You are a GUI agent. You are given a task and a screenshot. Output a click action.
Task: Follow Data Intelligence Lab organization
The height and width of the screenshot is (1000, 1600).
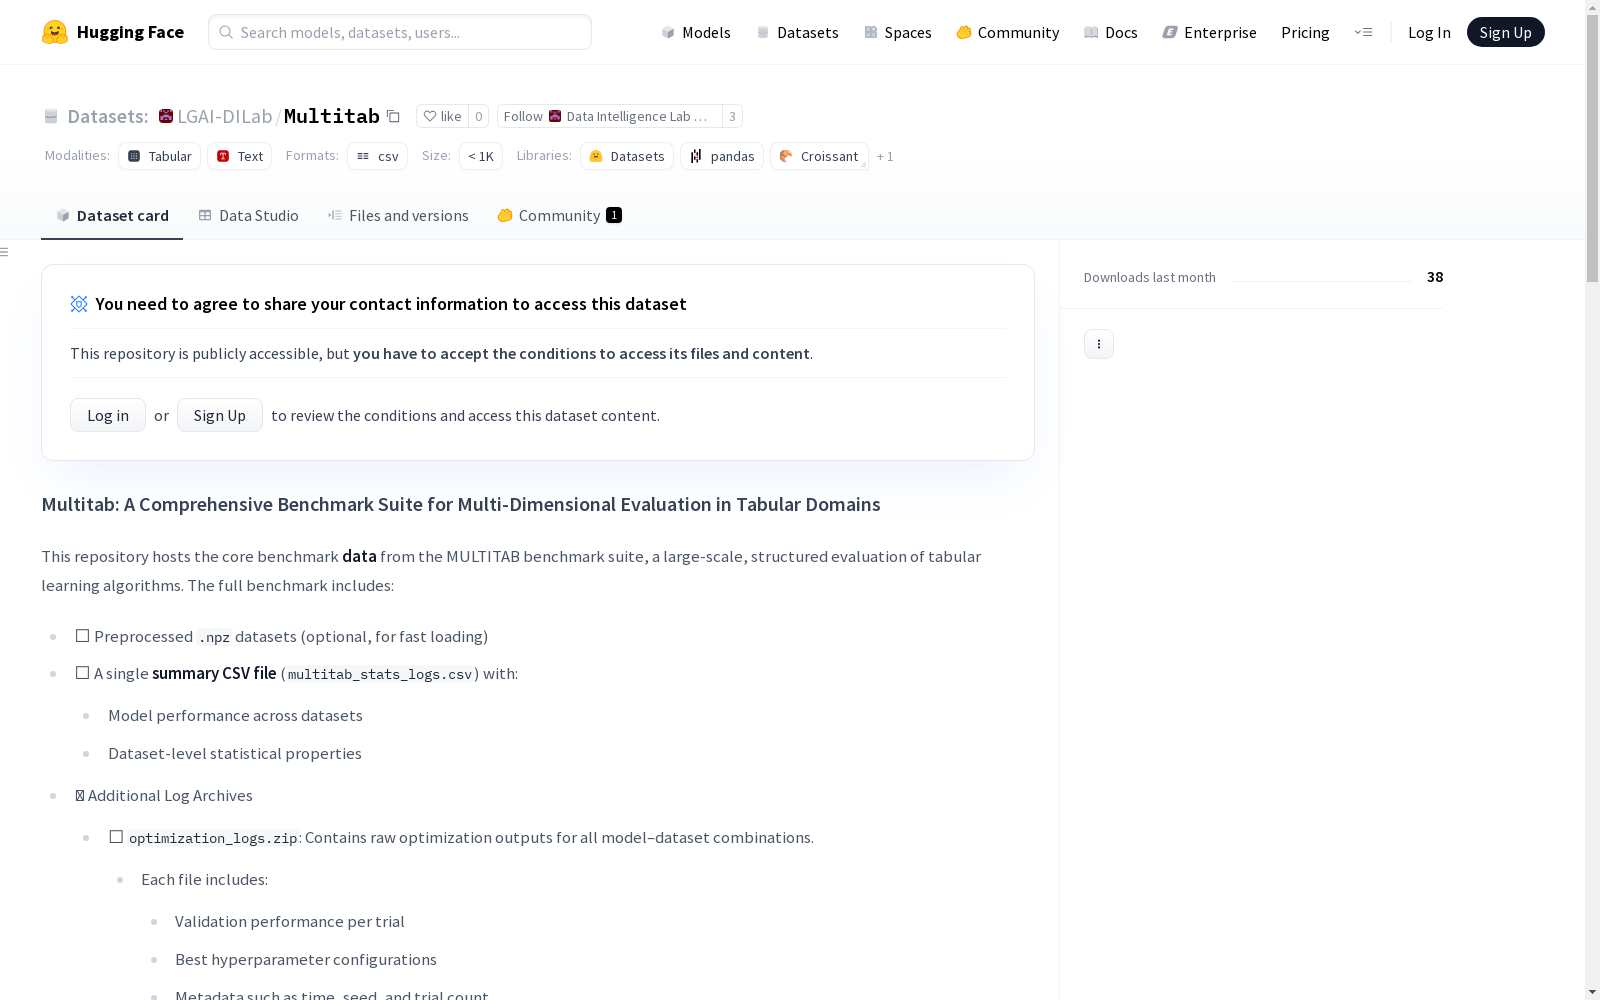click(x=609, y=116)
